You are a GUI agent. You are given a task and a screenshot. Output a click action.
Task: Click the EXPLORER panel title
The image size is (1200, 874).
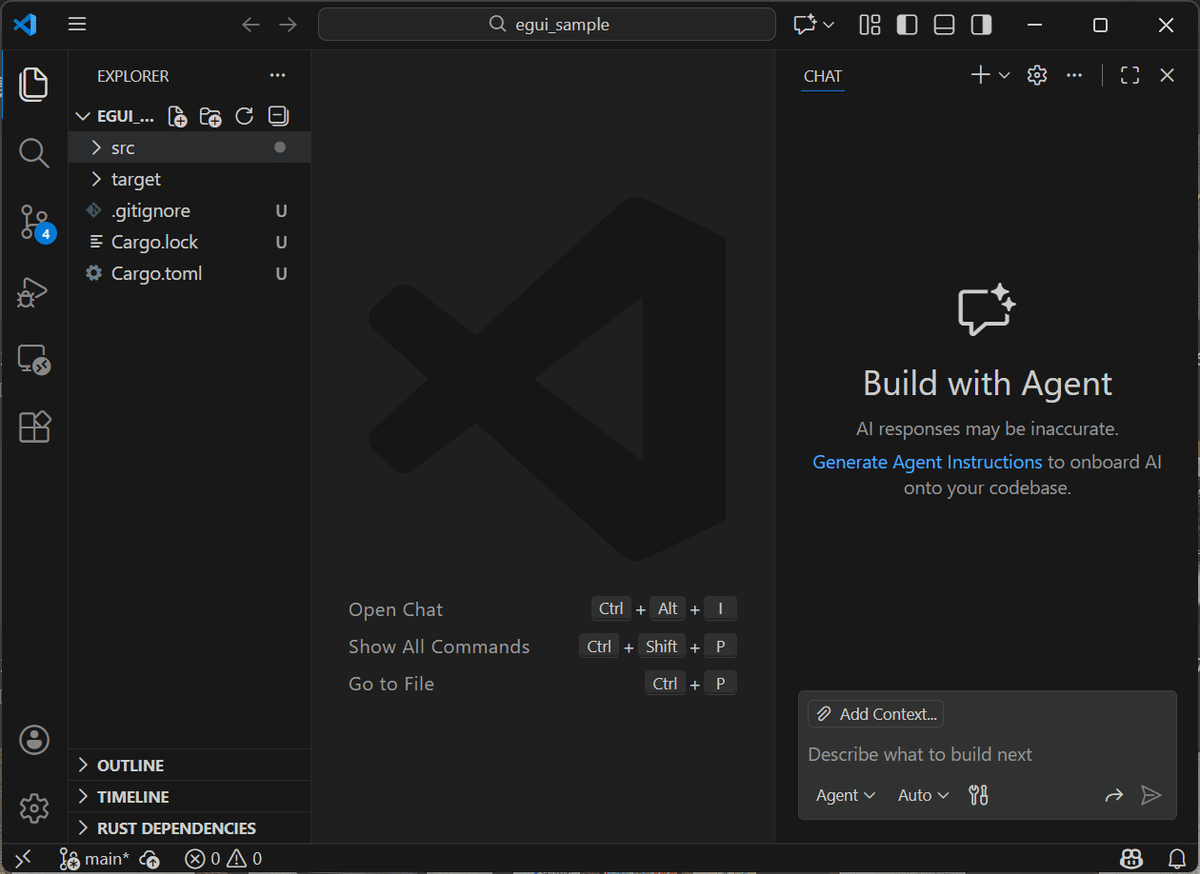[x=133, y=76]
